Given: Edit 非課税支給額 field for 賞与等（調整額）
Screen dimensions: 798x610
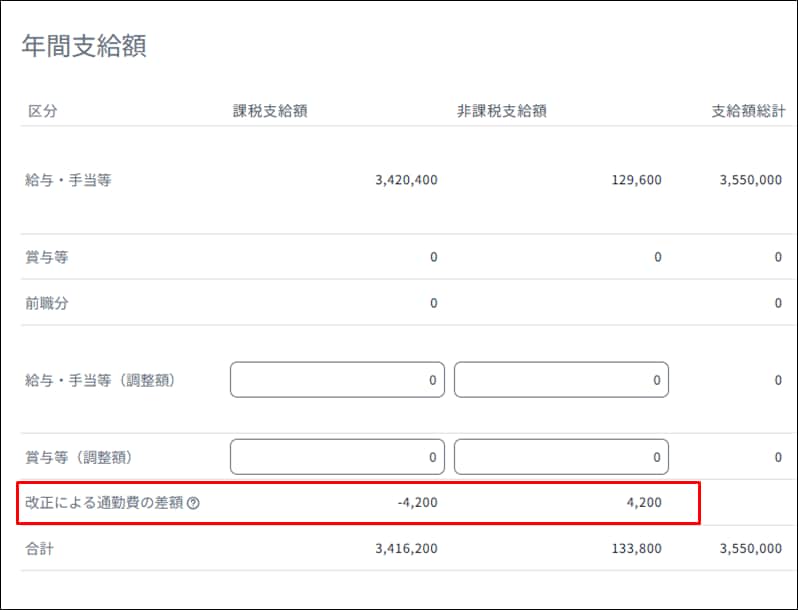Looking at the screenshot, I should tap(561, 457).
